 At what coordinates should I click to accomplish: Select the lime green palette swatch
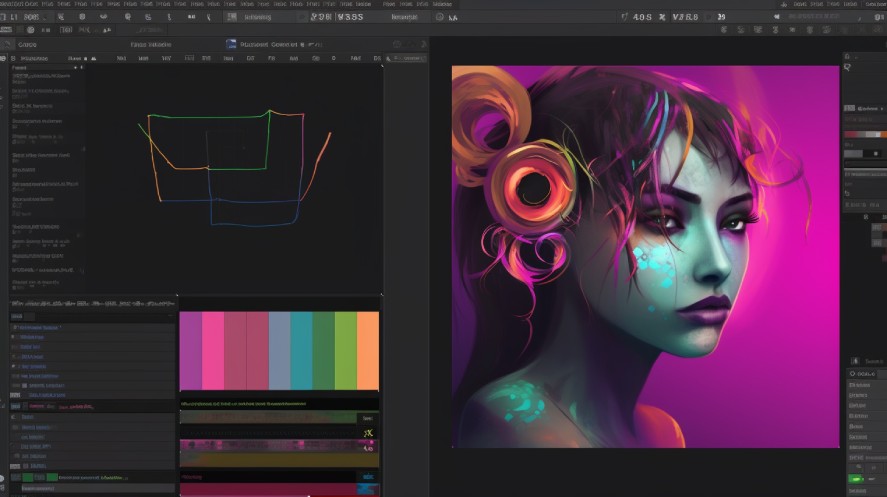pos(346,351)
